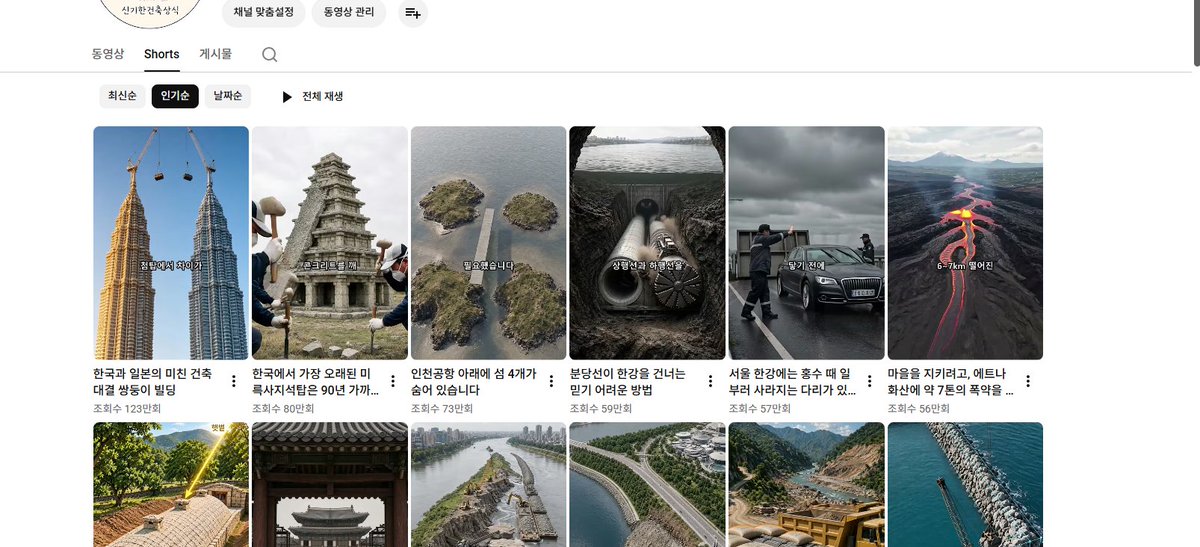Click the view count 조회수 80만회
The width and height of the screenshot is (1200, 547).
click(282, 409)
